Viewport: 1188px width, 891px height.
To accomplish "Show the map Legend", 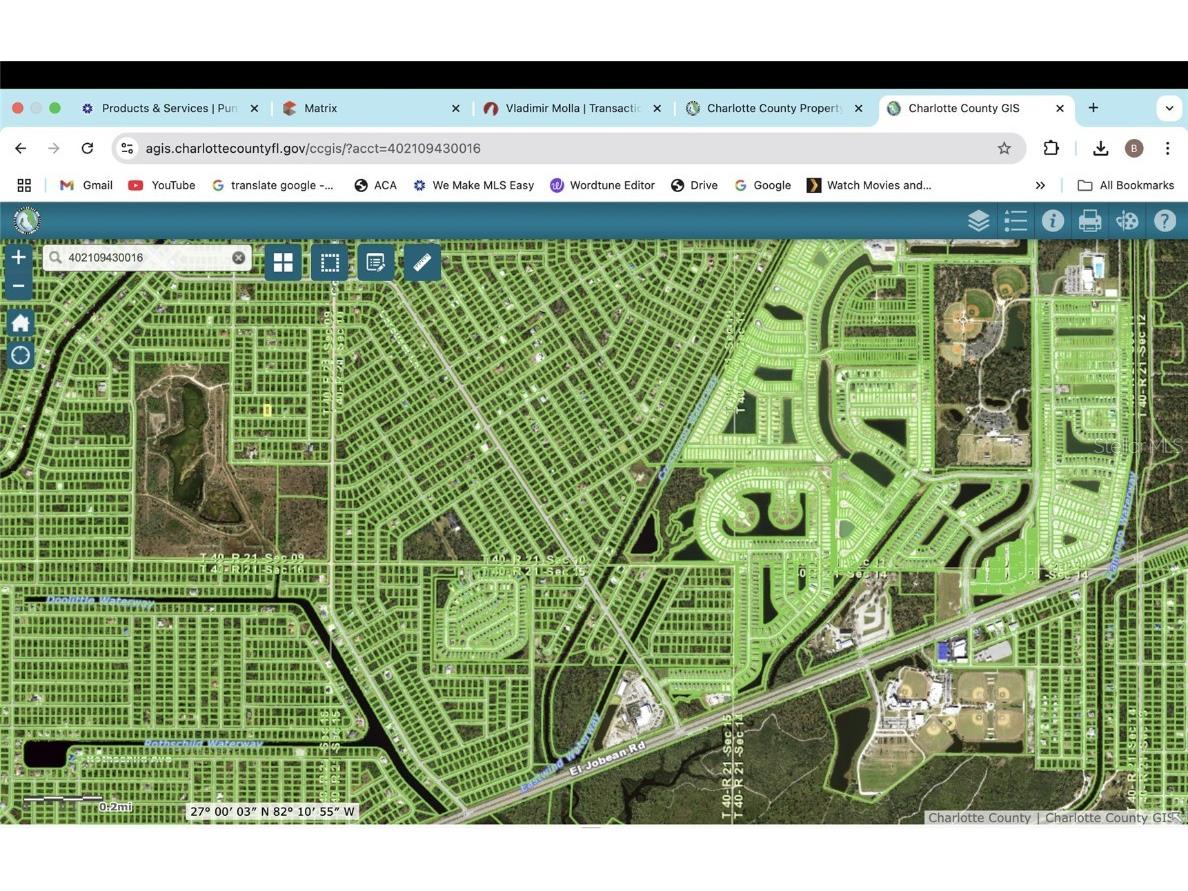I will click(x=1015, y=221).
